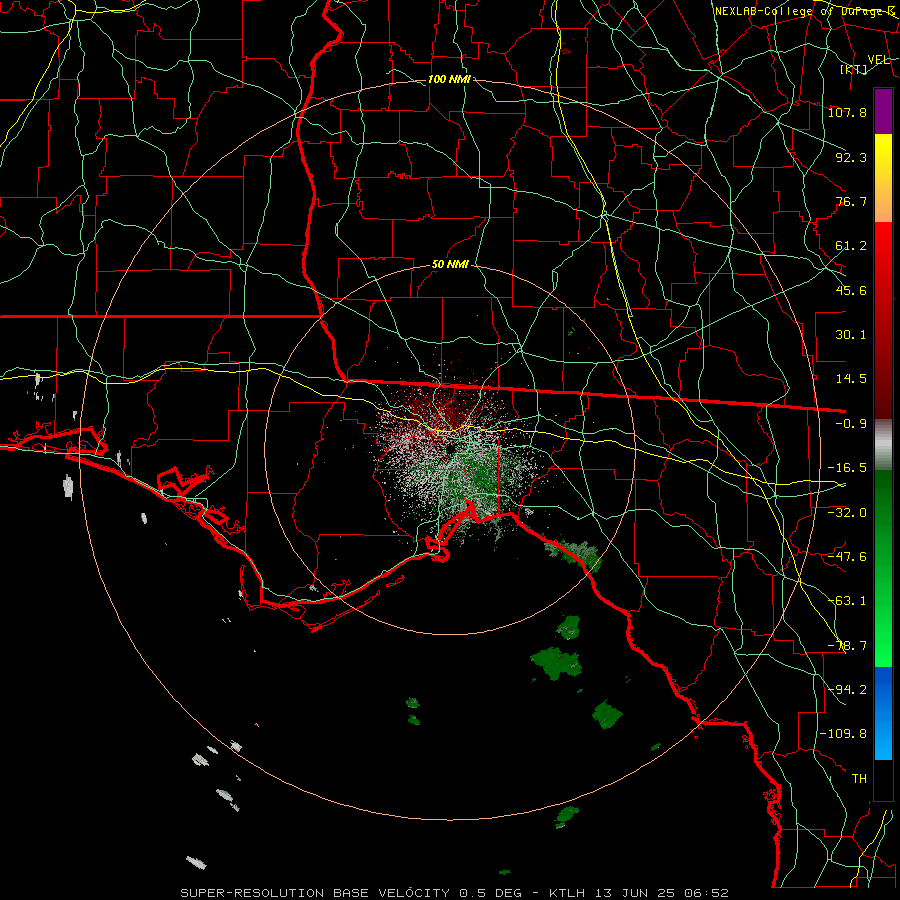Click the TH label on the legend
This screenshot has width=900, height=900.
point(859,778)
